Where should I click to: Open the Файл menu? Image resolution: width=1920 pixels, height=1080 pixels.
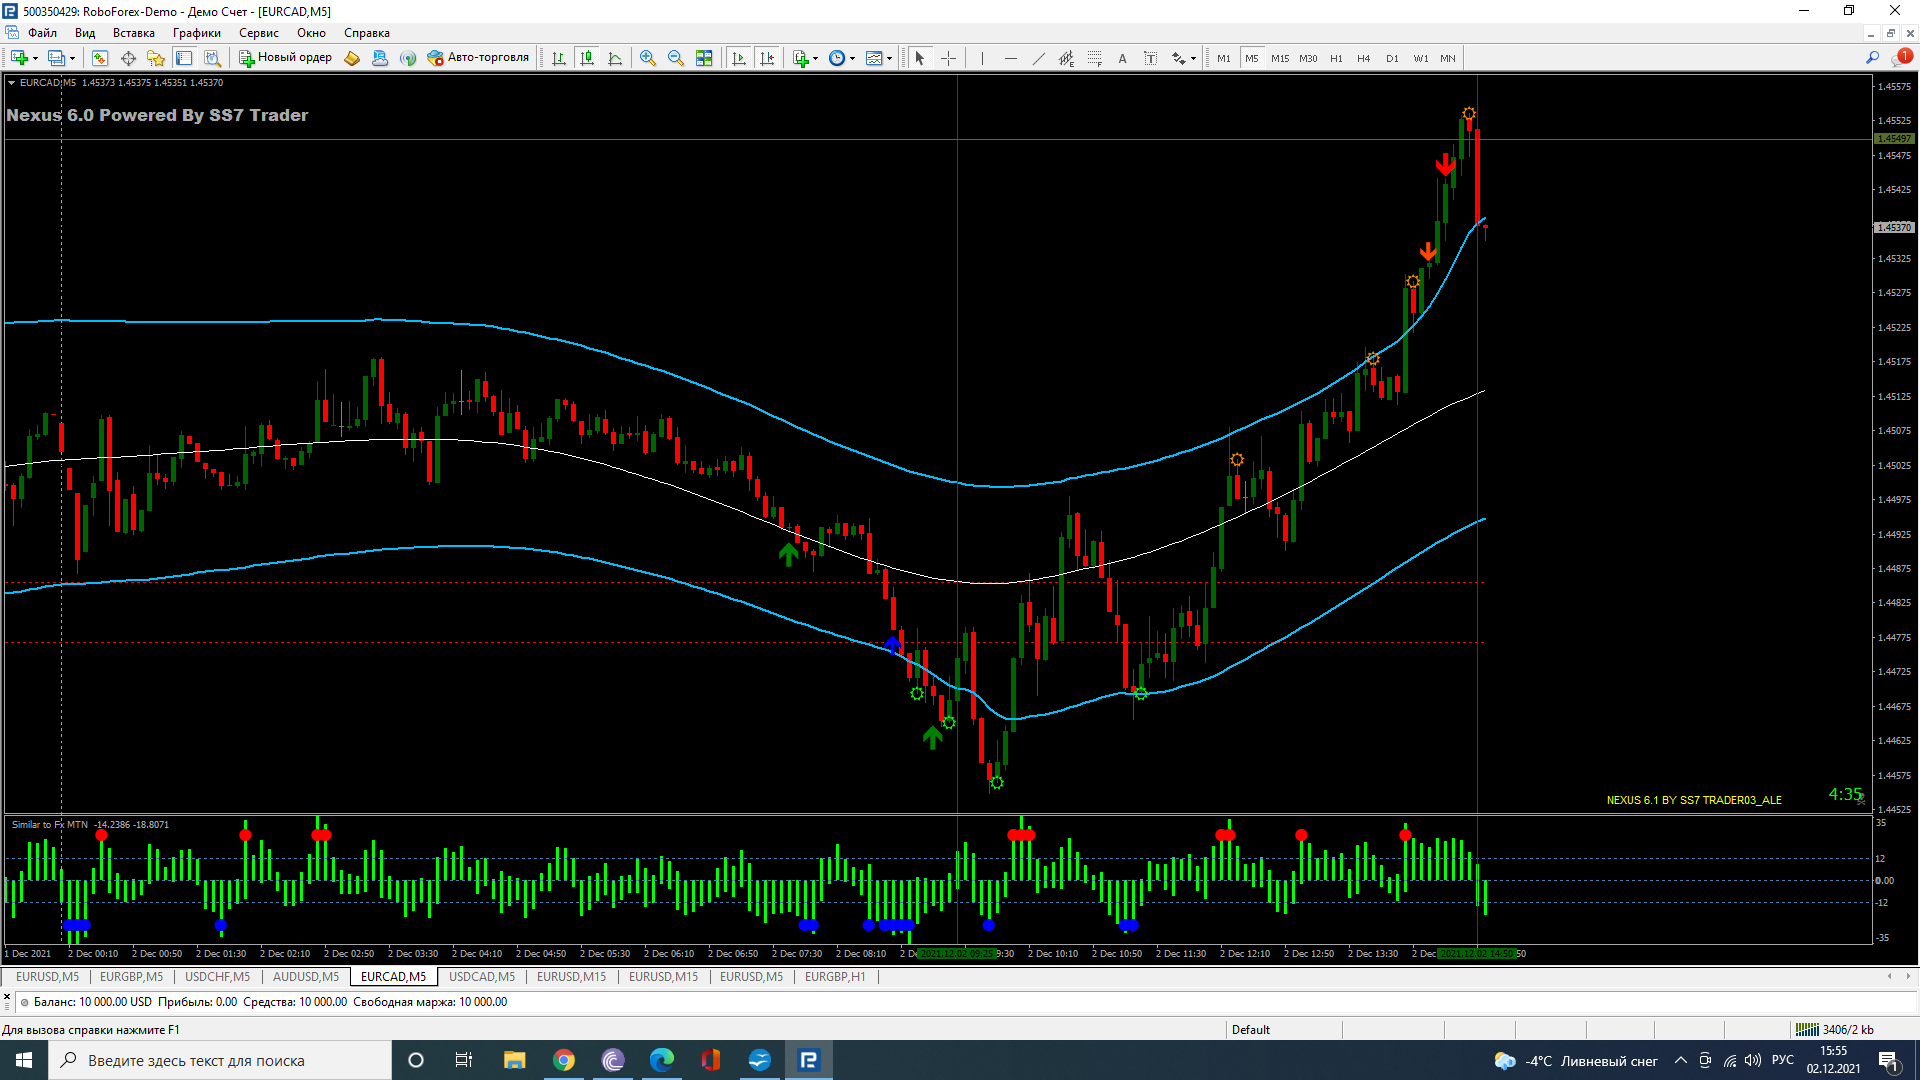click(x=42, y=33)
